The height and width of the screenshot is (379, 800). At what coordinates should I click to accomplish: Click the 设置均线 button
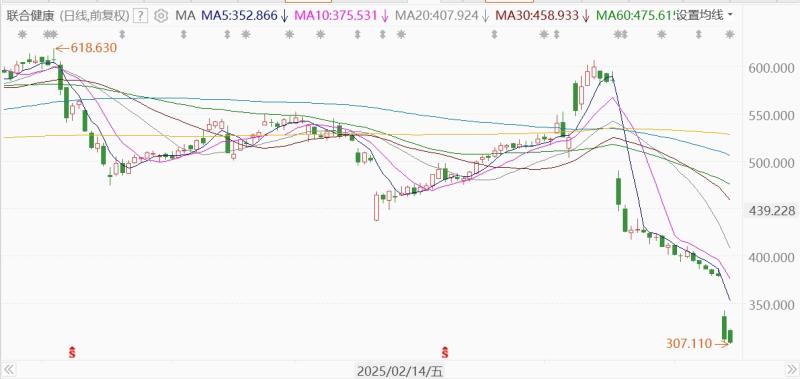coord(699,16)
